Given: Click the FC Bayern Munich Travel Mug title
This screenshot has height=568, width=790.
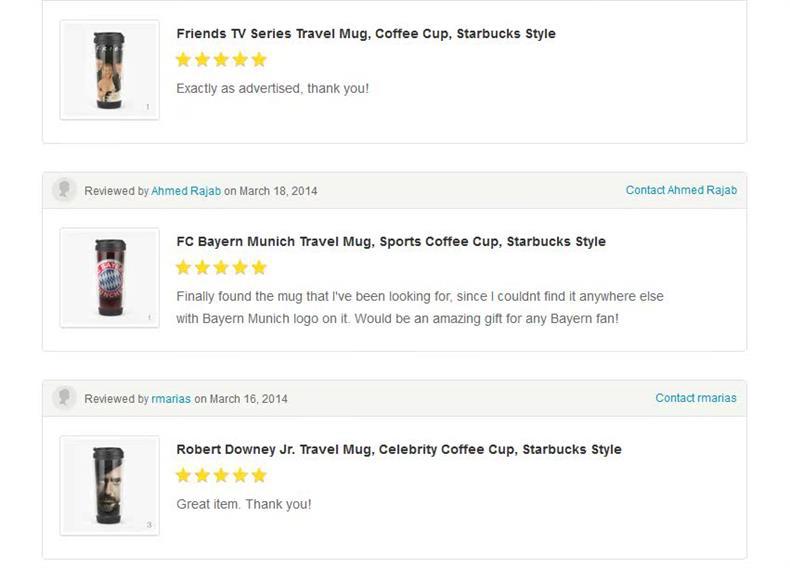Looking at the screenshot, I should click(391, 242).
